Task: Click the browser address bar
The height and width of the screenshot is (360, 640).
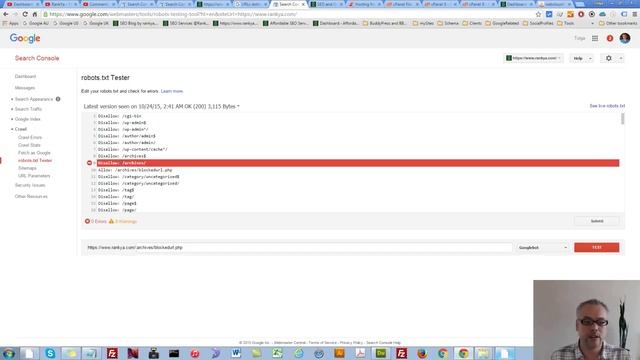Action: click(x=286, y=14)
